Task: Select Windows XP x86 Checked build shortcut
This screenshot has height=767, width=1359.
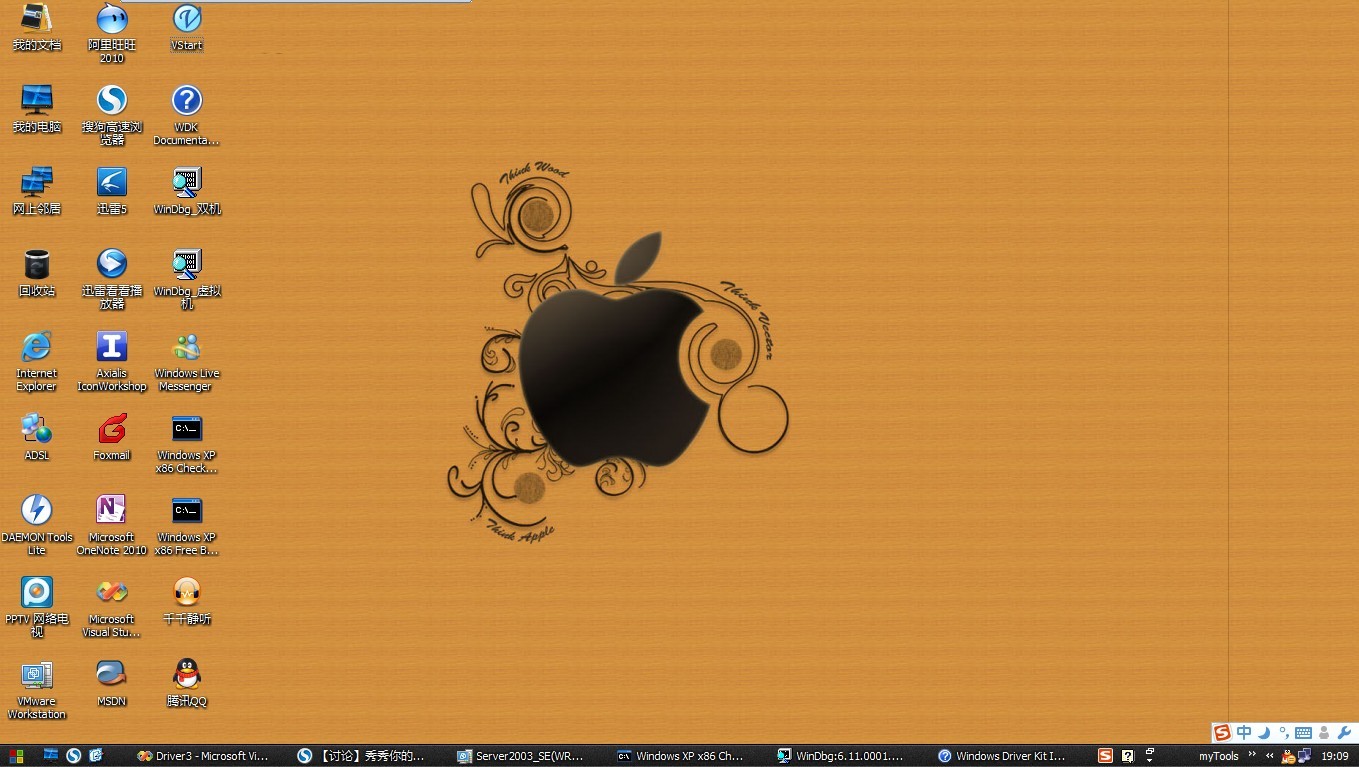Action: [186, 443]
